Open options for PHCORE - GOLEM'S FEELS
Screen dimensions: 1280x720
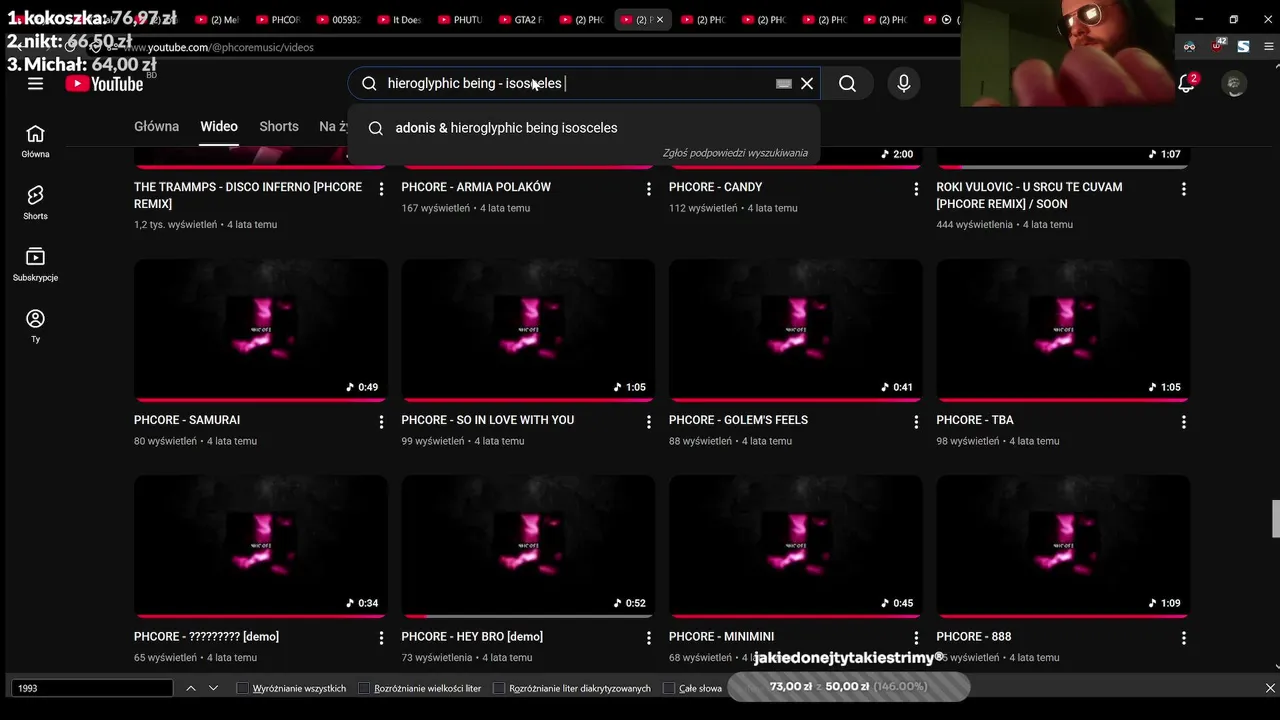pos(916,422)
